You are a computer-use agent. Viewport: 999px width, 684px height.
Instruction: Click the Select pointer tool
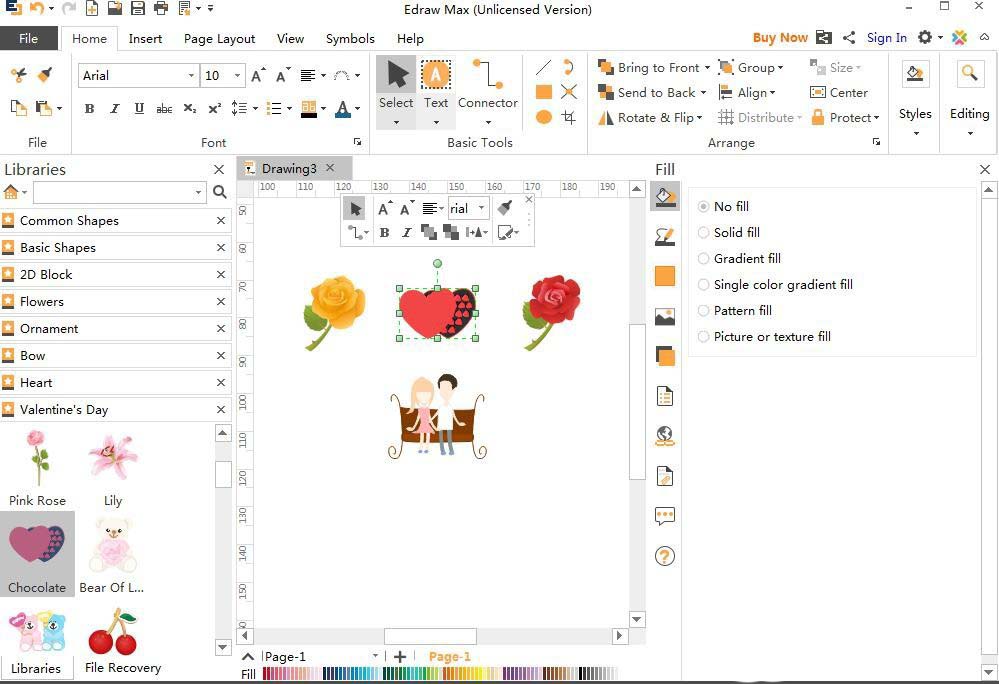pos(396,92)
